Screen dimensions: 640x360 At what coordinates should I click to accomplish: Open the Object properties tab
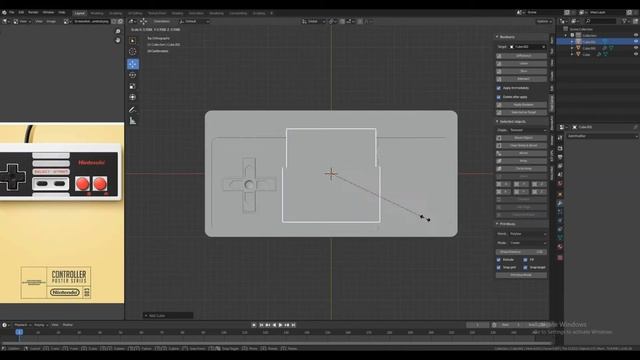560,194
